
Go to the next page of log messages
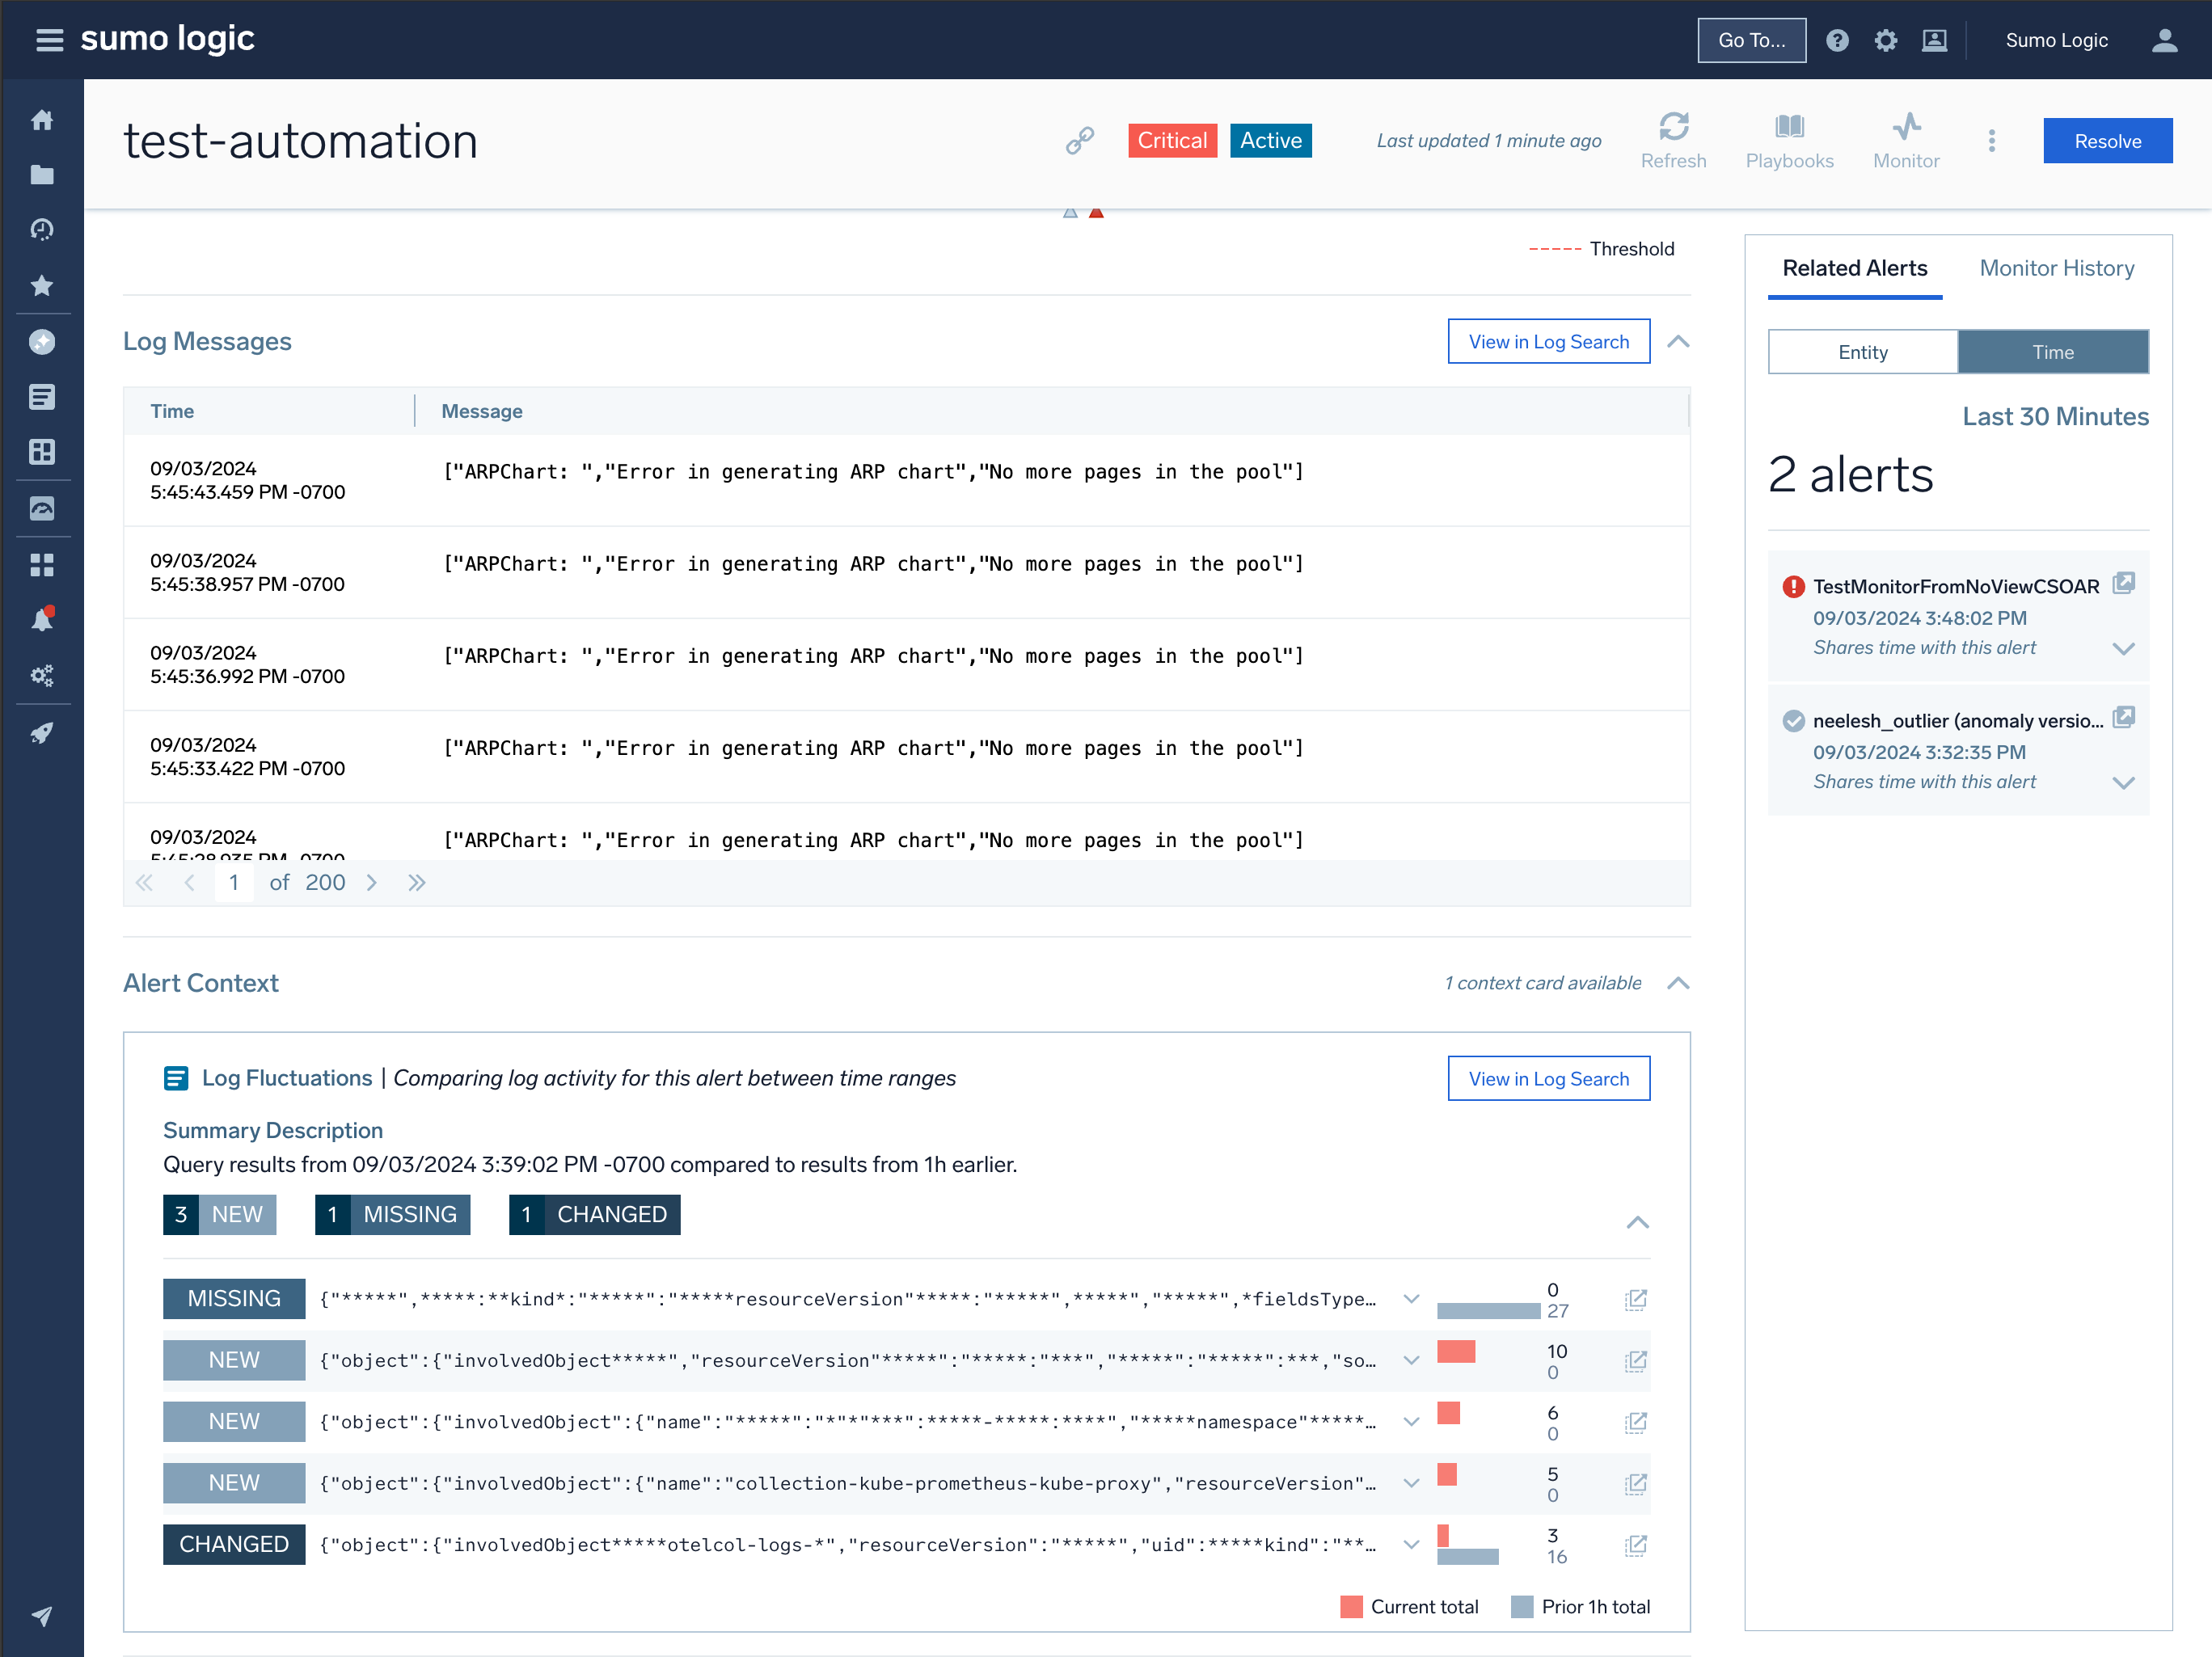[x=371, y=883]
